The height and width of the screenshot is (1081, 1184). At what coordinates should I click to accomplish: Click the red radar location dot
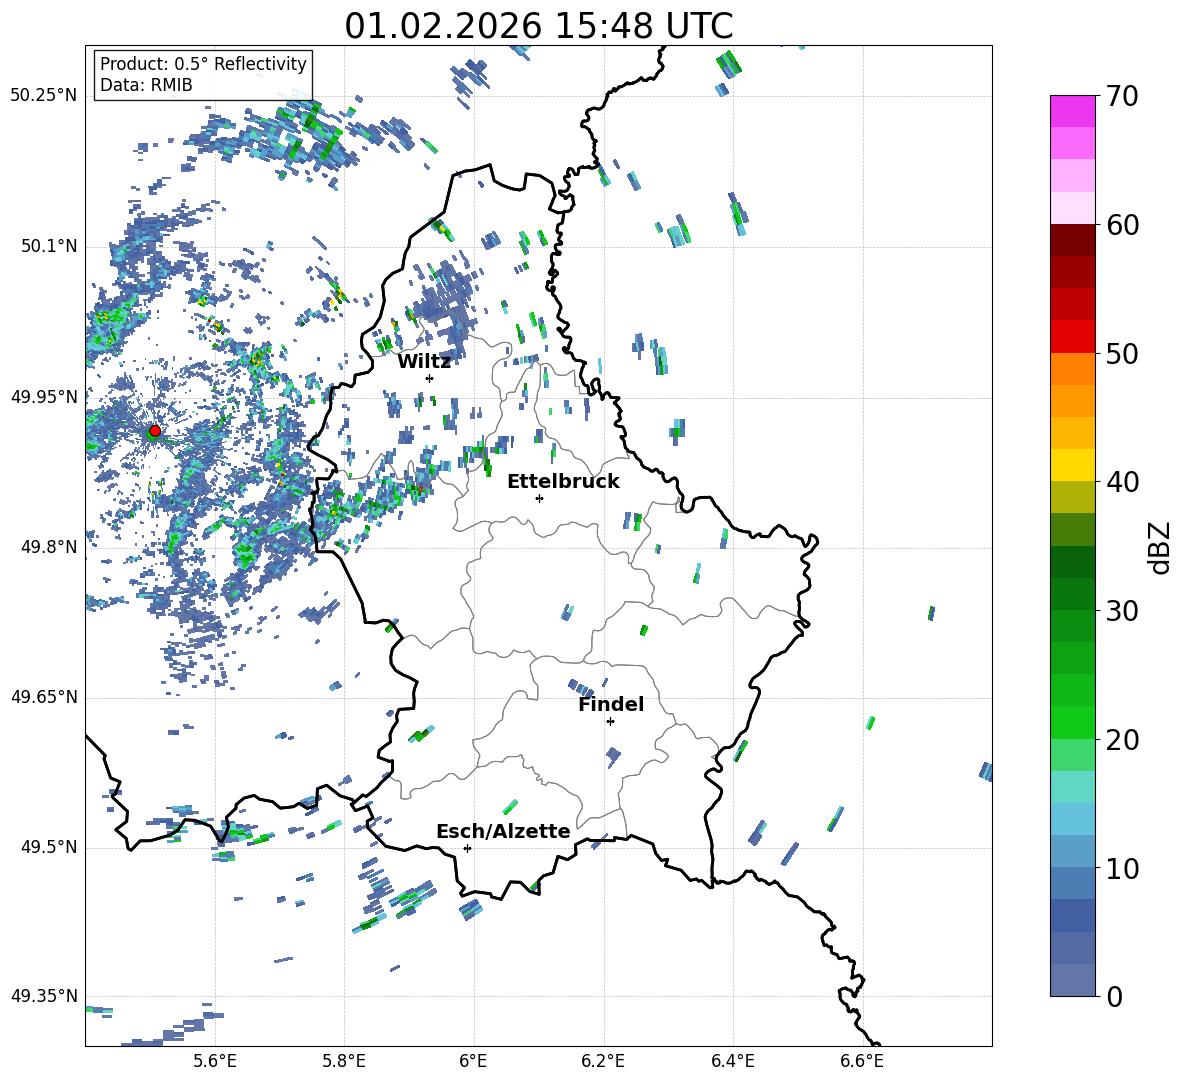(154, 431)
